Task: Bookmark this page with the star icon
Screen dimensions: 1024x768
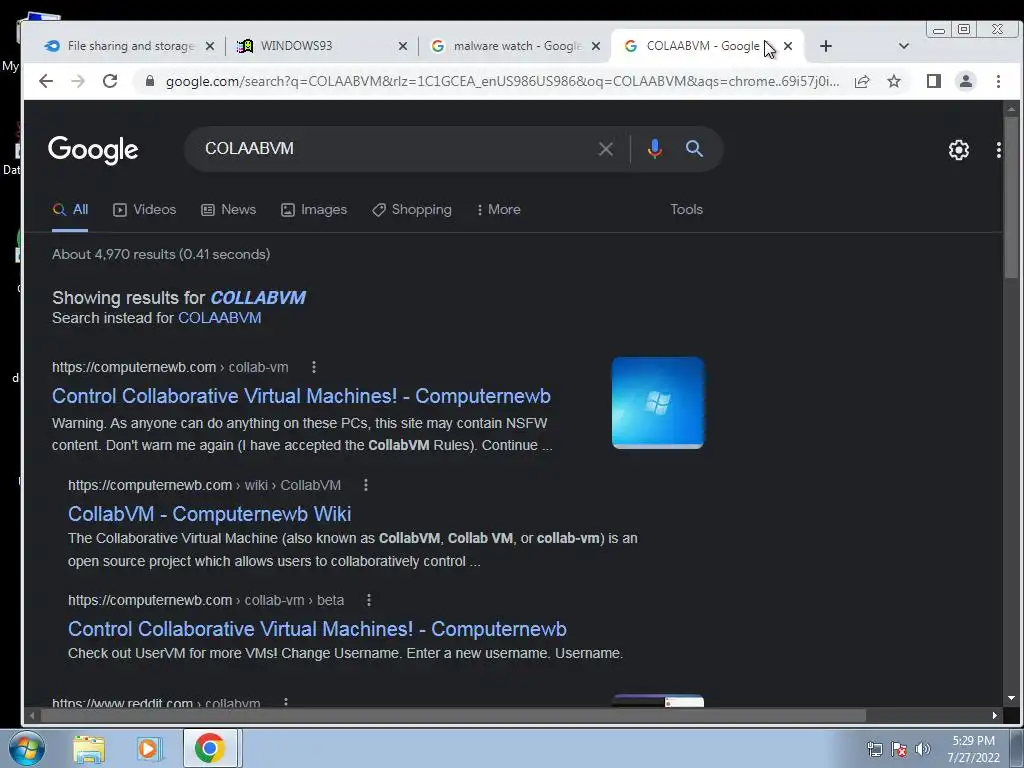Action: [x=894, y=81]
